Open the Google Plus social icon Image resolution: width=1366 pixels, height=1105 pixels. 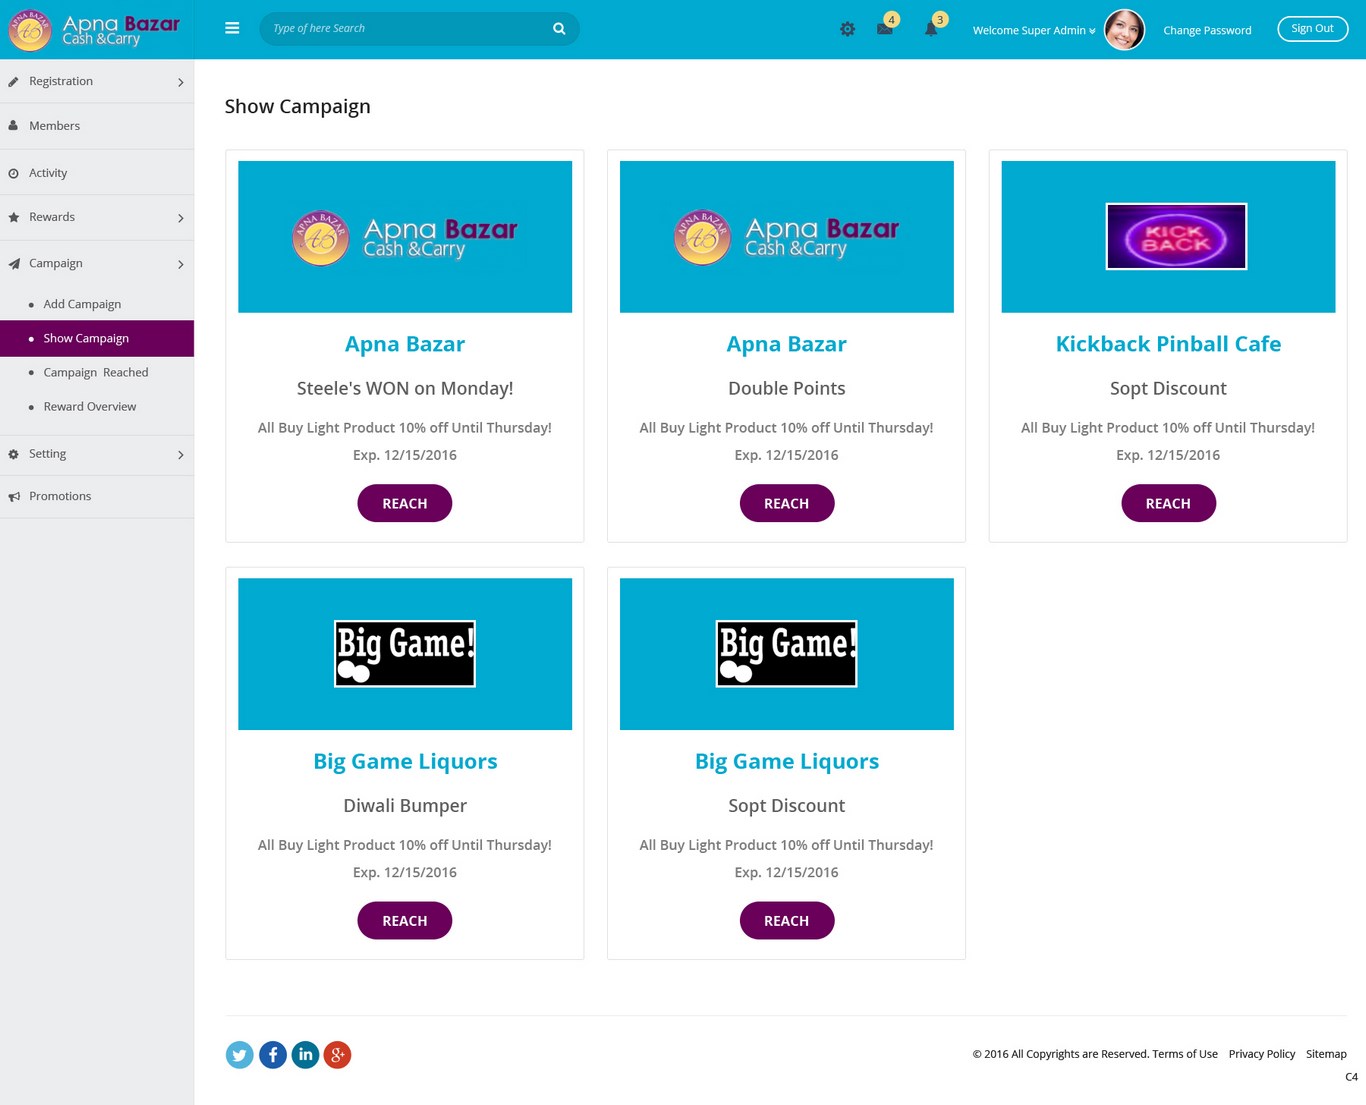(338, 1055)
